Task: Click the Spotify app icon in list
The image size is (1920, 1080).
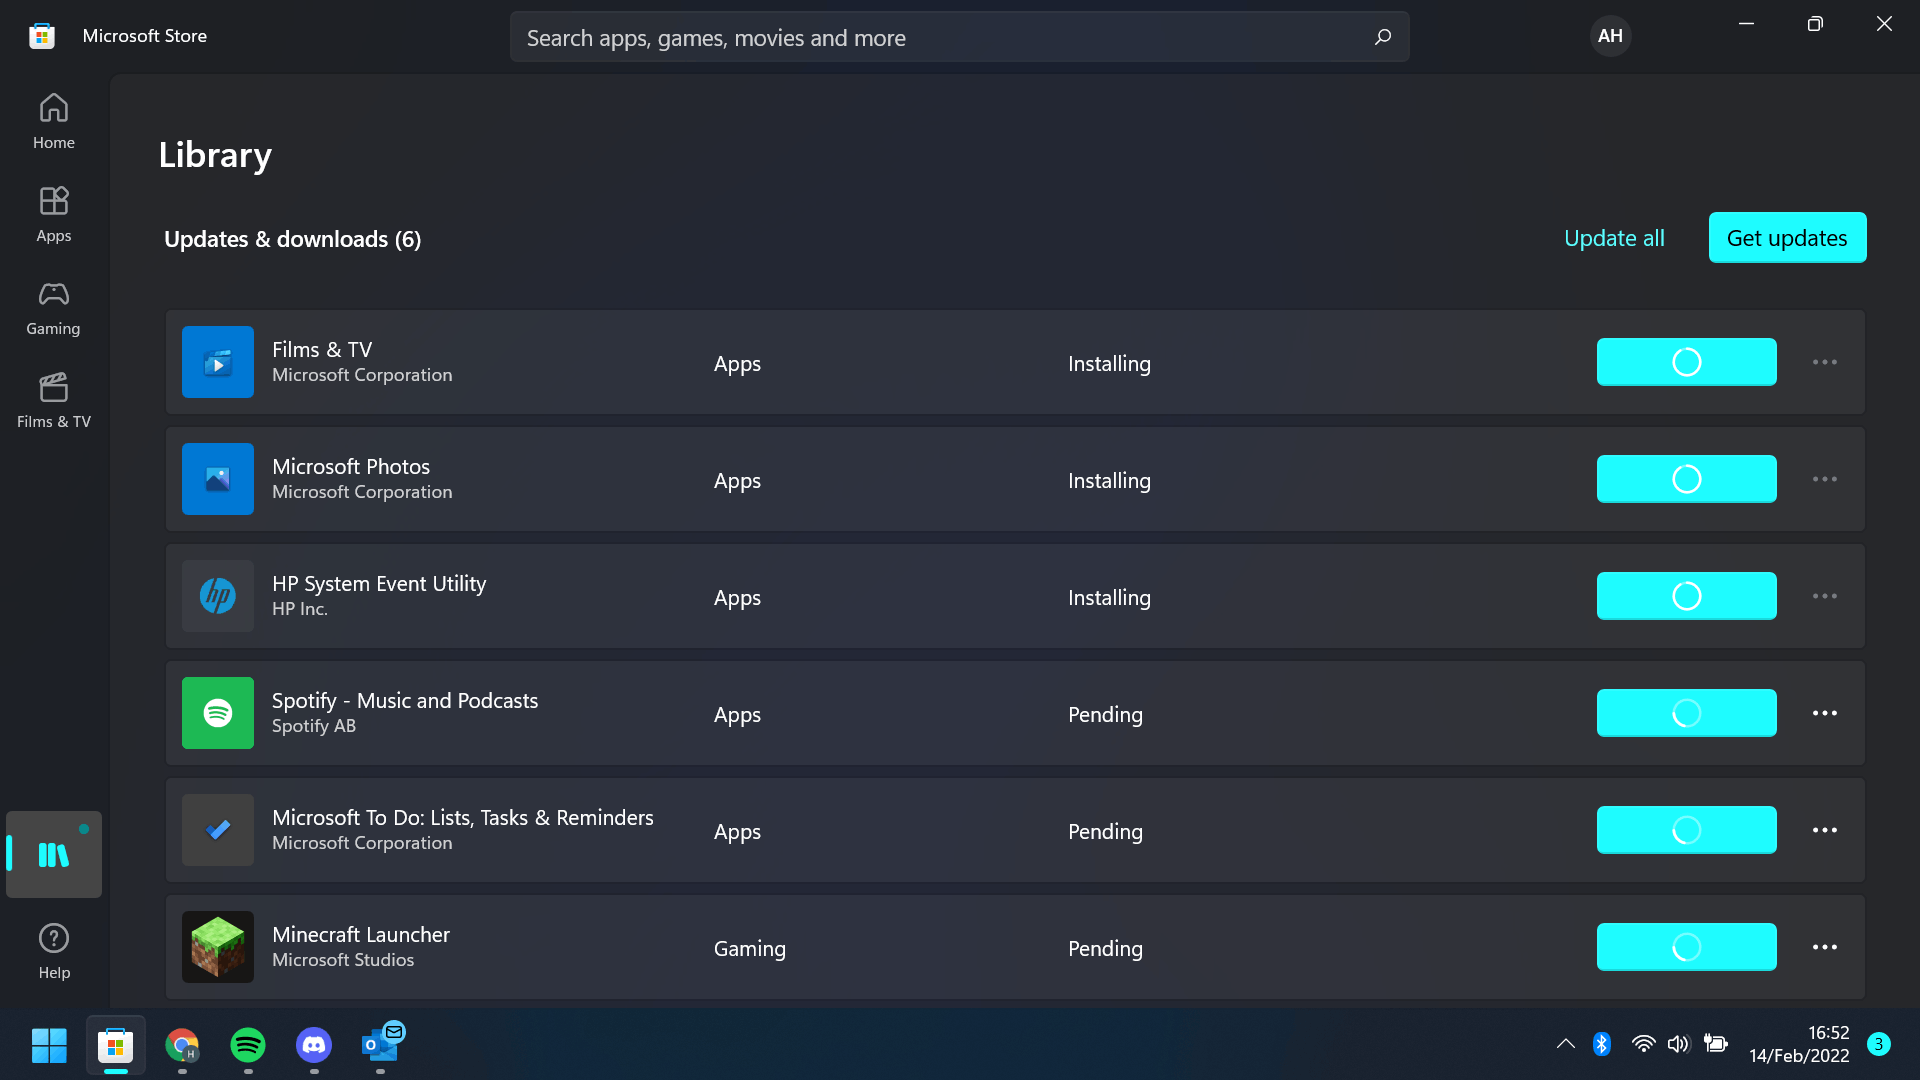Action: point(218,713)
